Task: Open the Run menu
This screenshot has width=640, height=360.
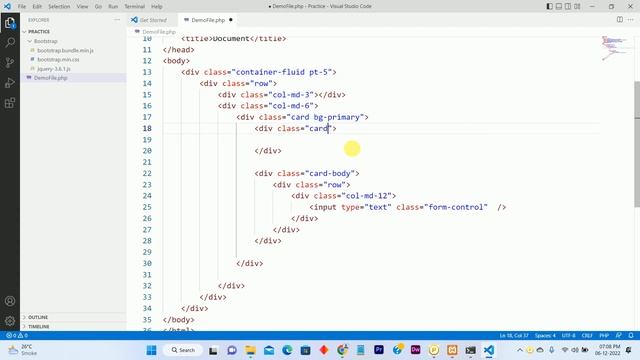Action: (x=113, y=7)
